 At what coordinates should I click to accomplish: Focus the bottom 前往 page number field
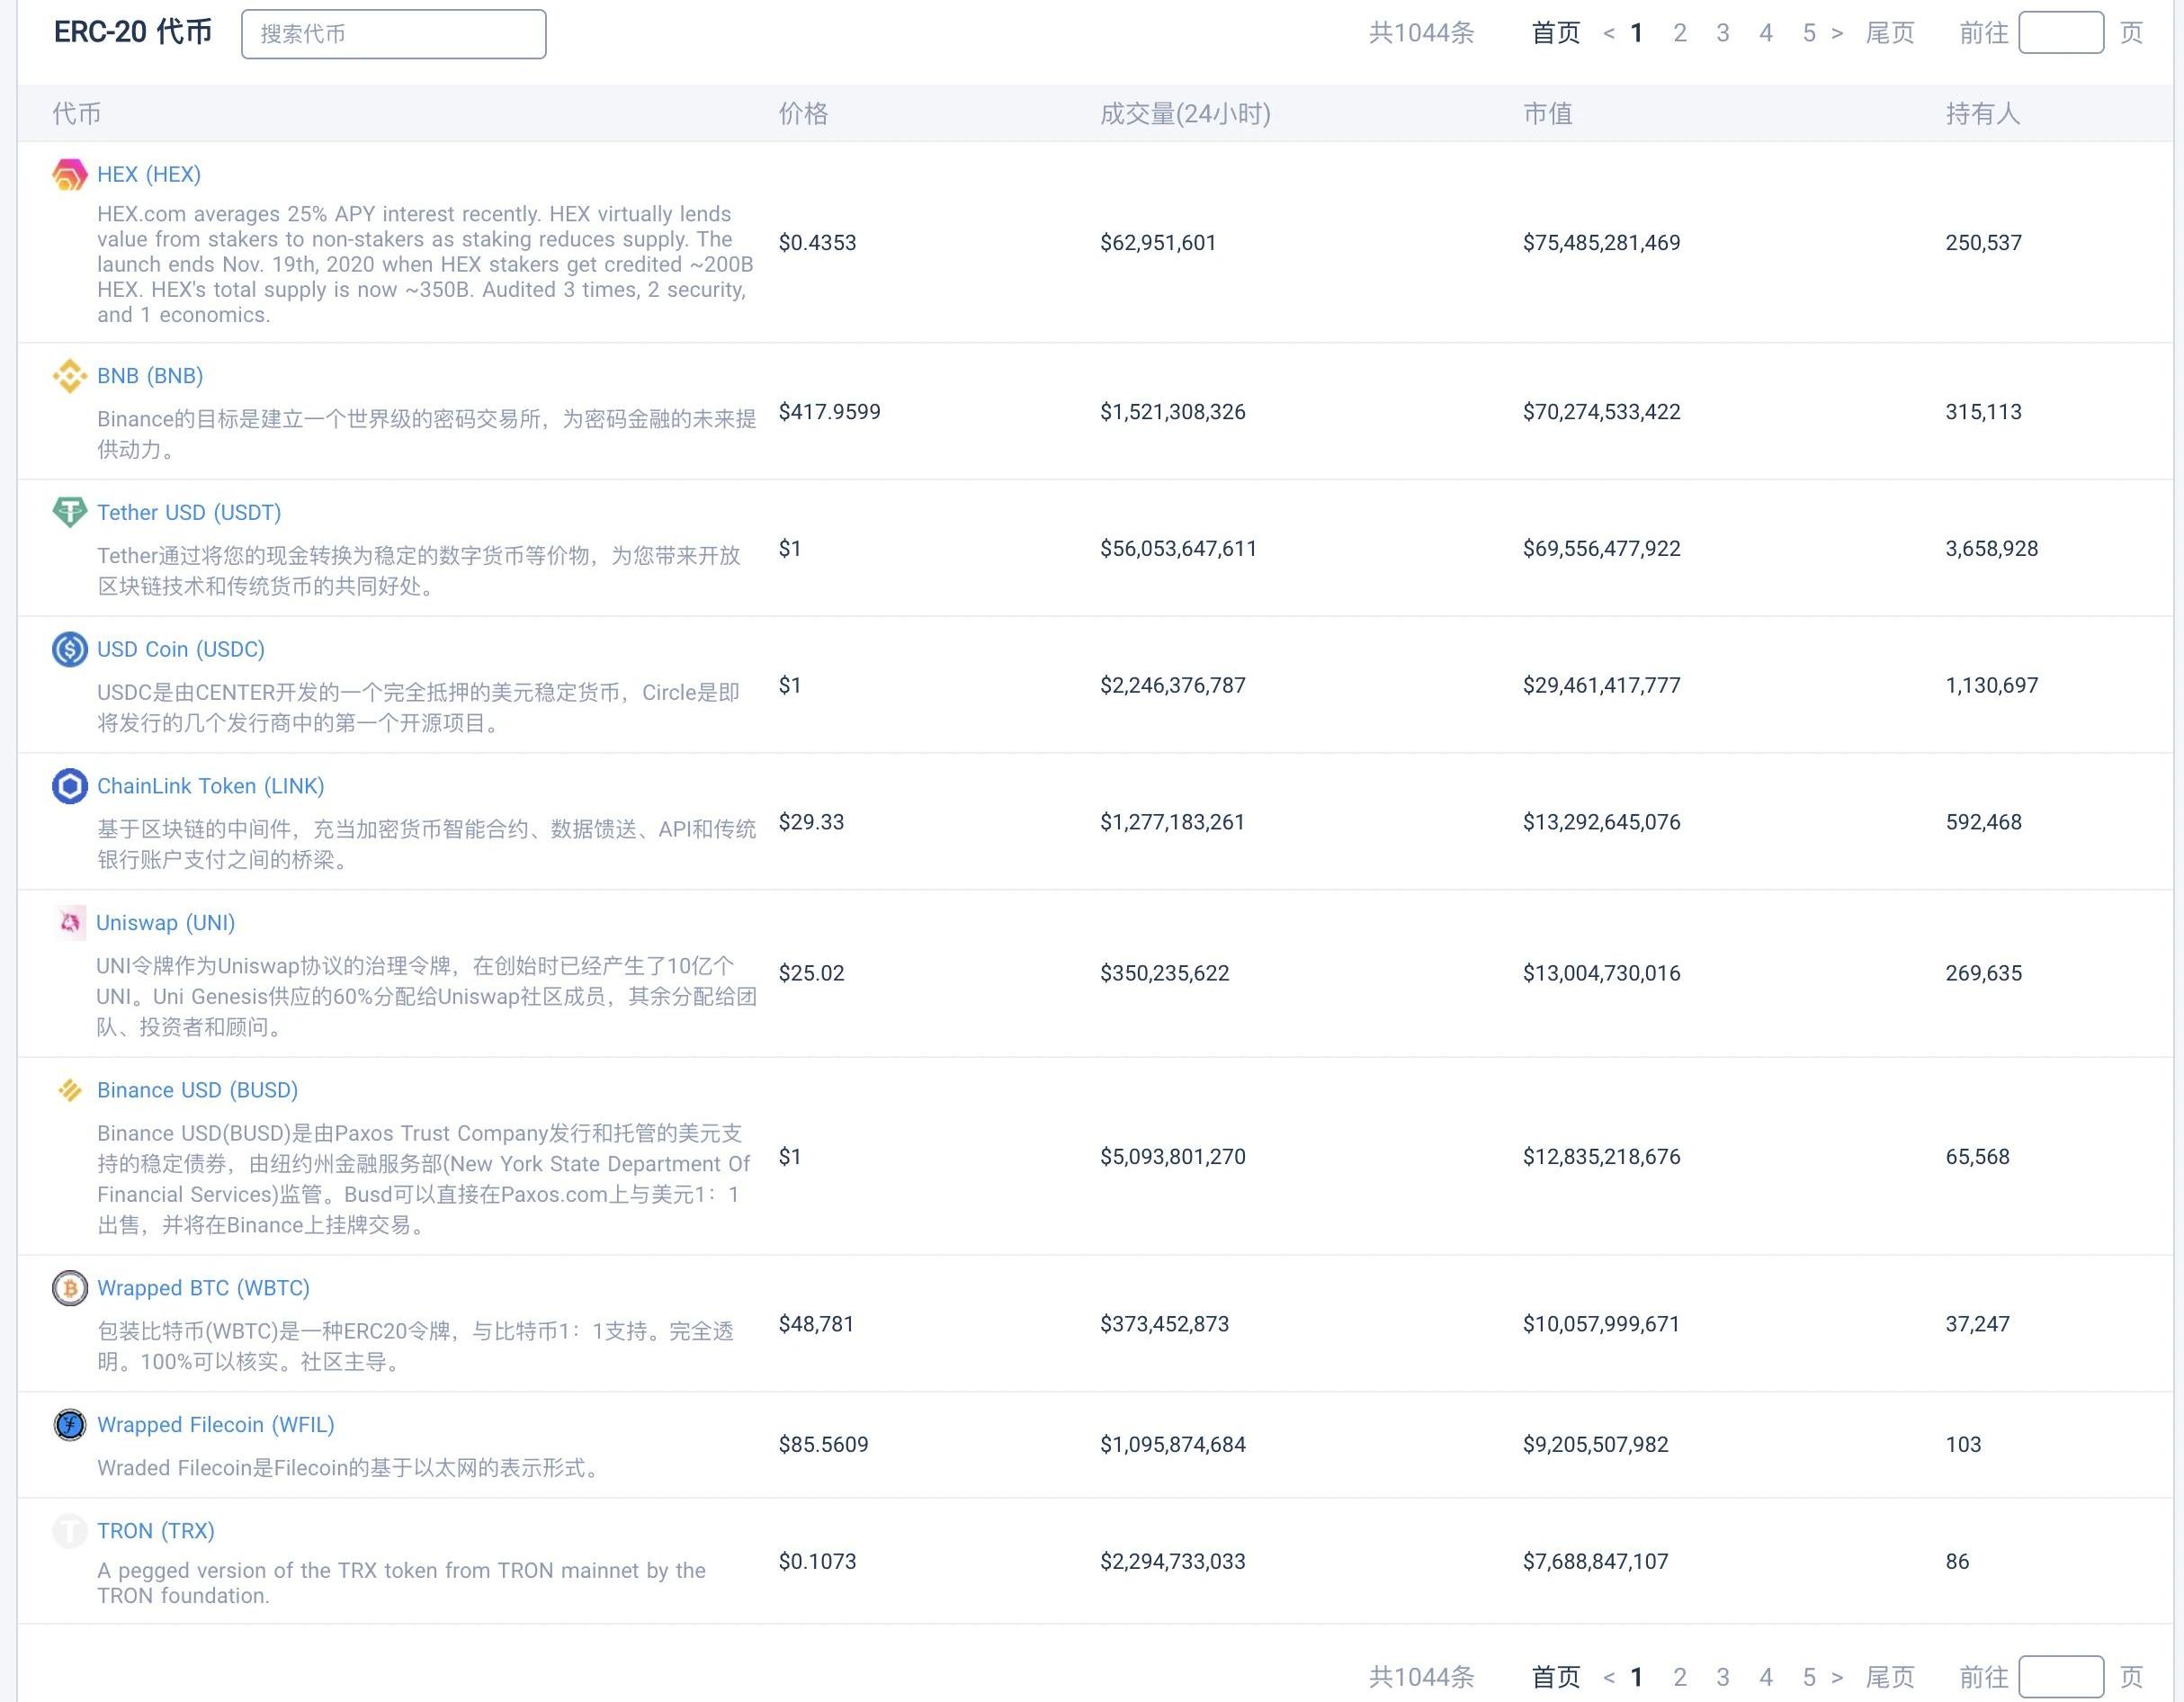coord(2061,1677)
